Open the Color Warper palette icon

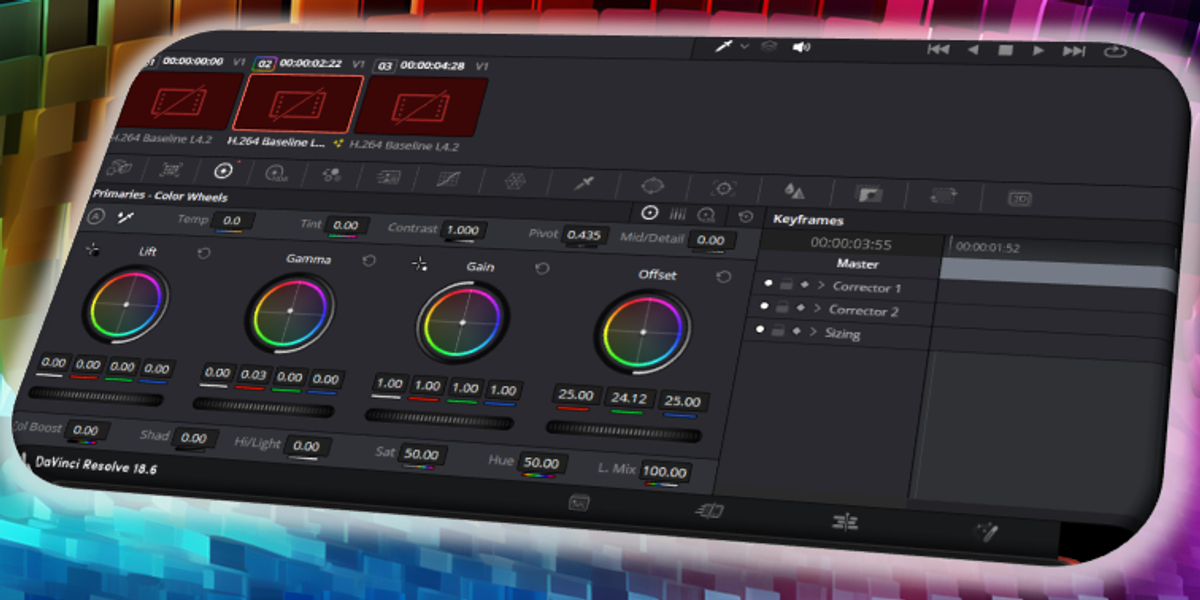[x=513, y=182]
